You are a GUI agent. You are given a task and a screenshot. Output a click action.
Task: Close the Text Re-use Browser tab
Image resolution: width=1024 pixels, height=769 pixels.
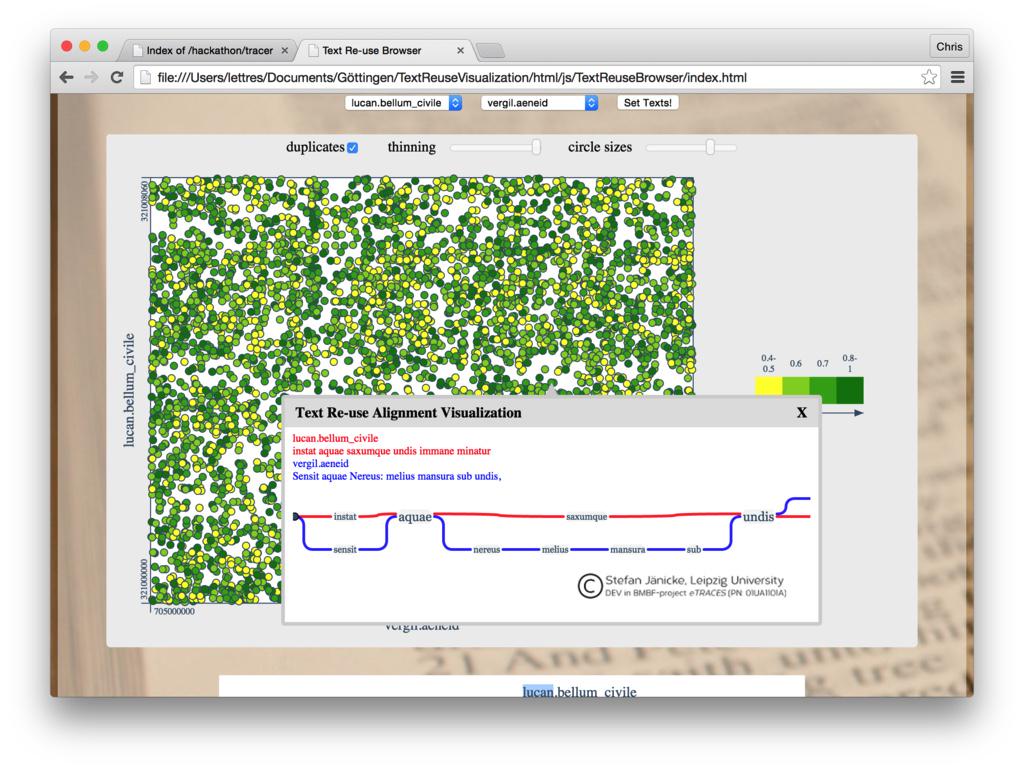coord(460,50)
